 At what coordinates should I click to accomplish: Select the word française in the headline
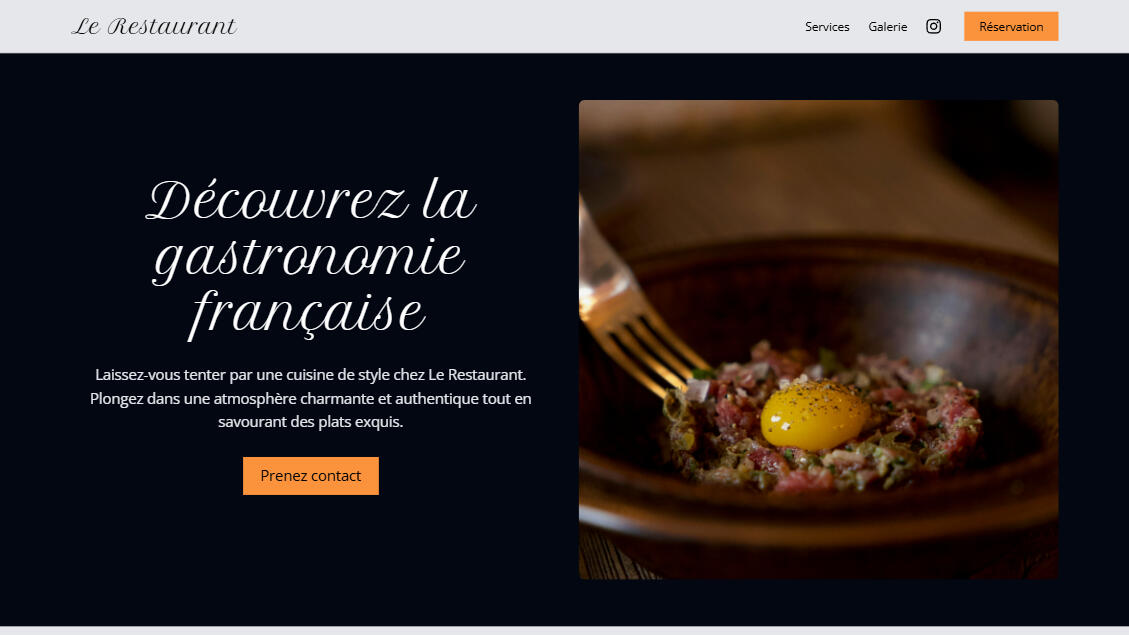click(307, 314)
